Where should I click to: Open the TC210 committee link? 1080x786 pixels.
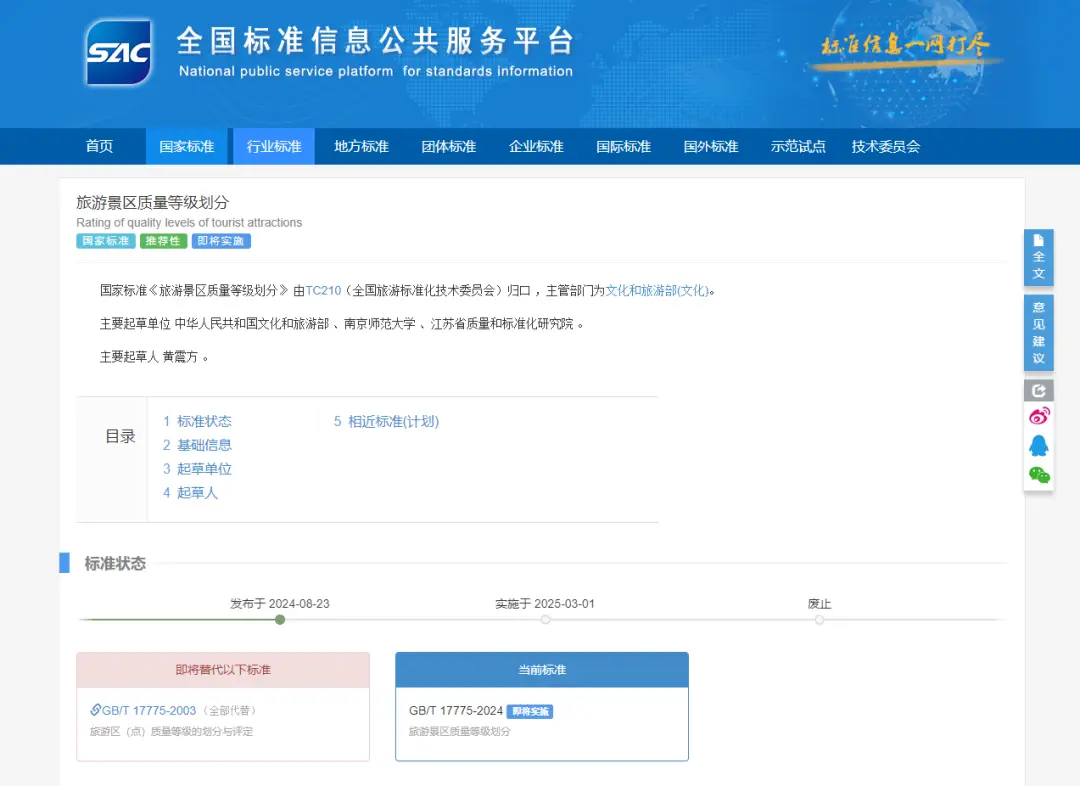[x=322, y=290]
